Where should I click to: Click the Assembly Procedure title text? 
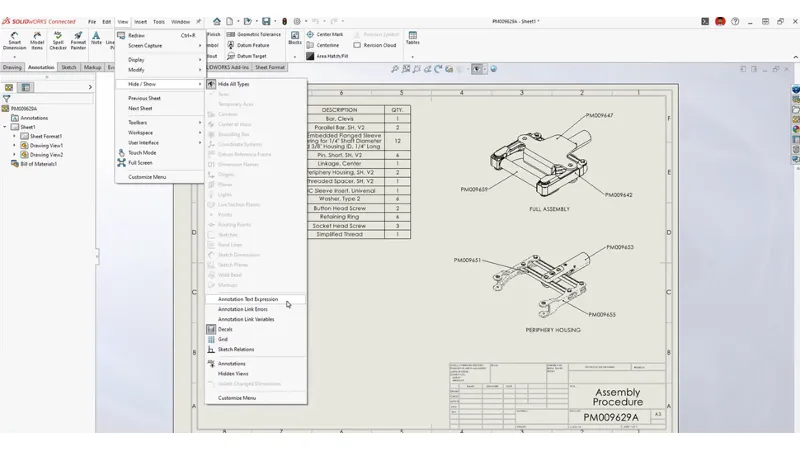point(617,397)
